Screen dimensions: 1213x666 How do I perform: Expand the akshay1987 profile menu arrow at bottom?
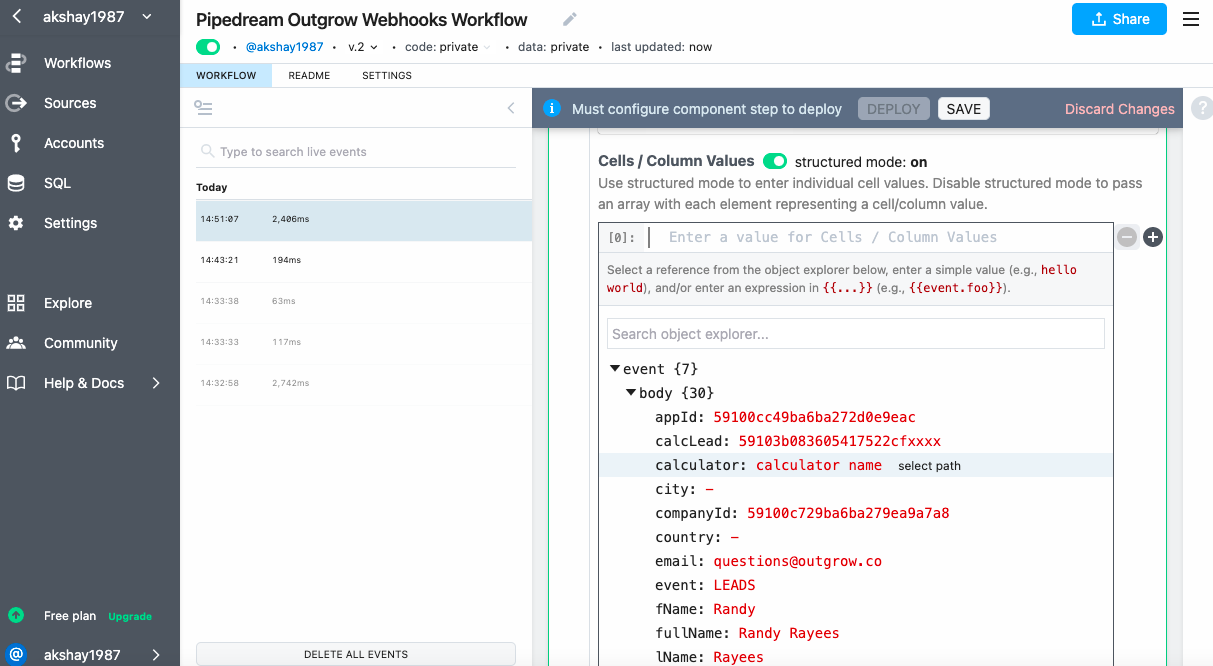click(156, 655)
